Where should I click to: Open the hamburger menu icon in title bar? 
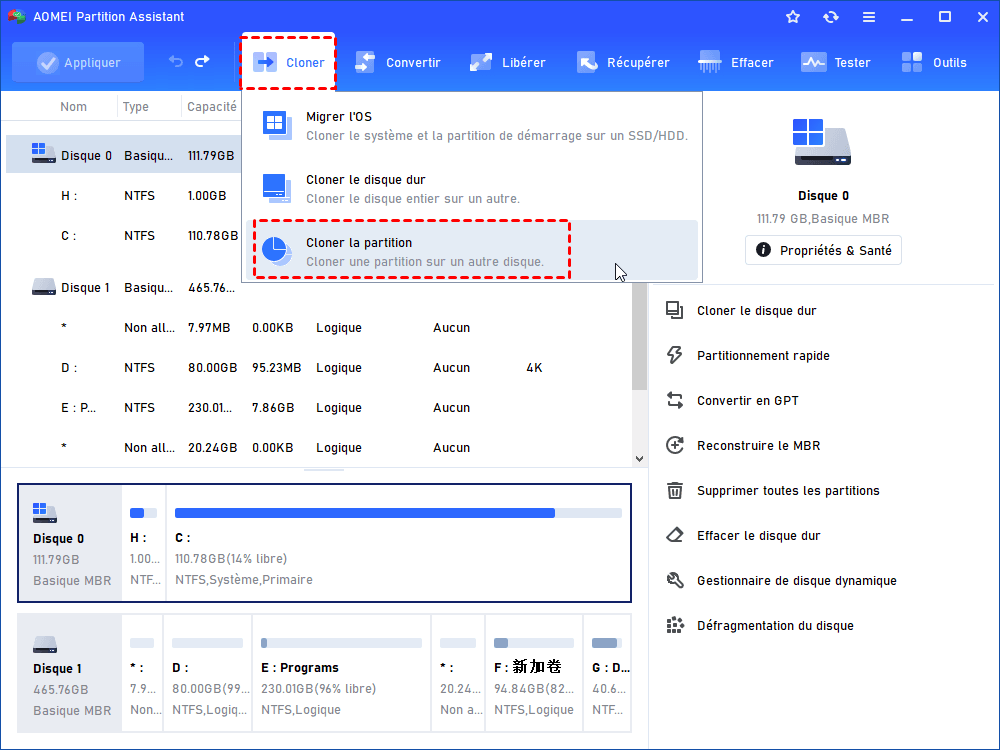click(869, 17)
